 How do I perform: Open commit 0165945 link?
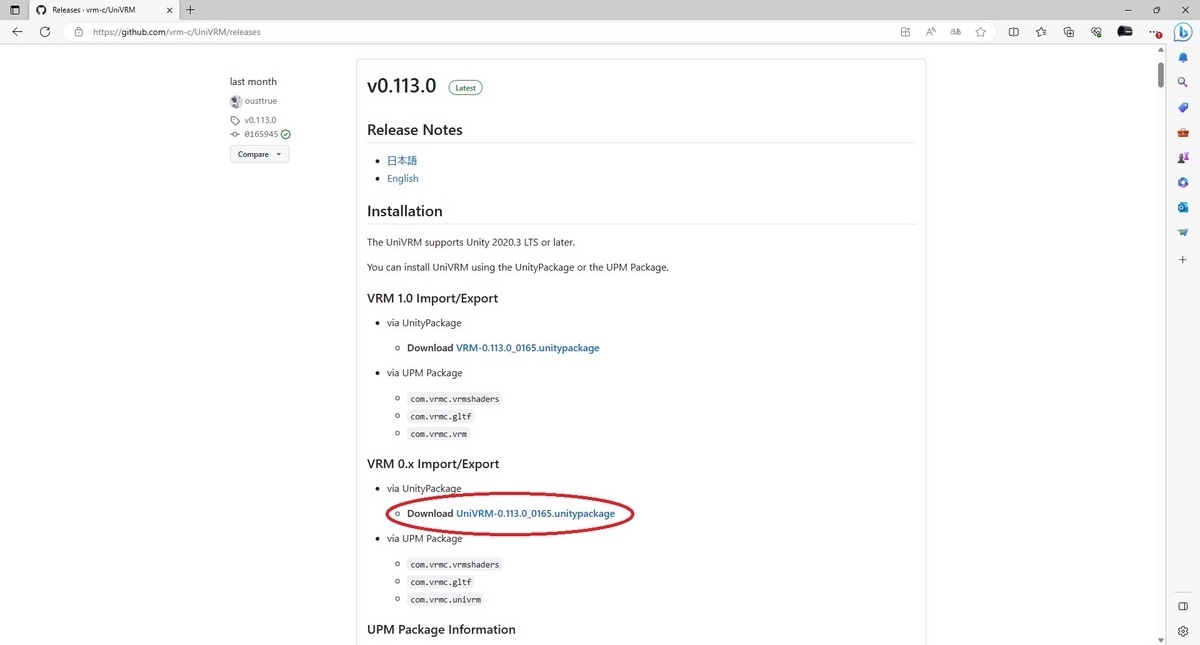point(261,134)
